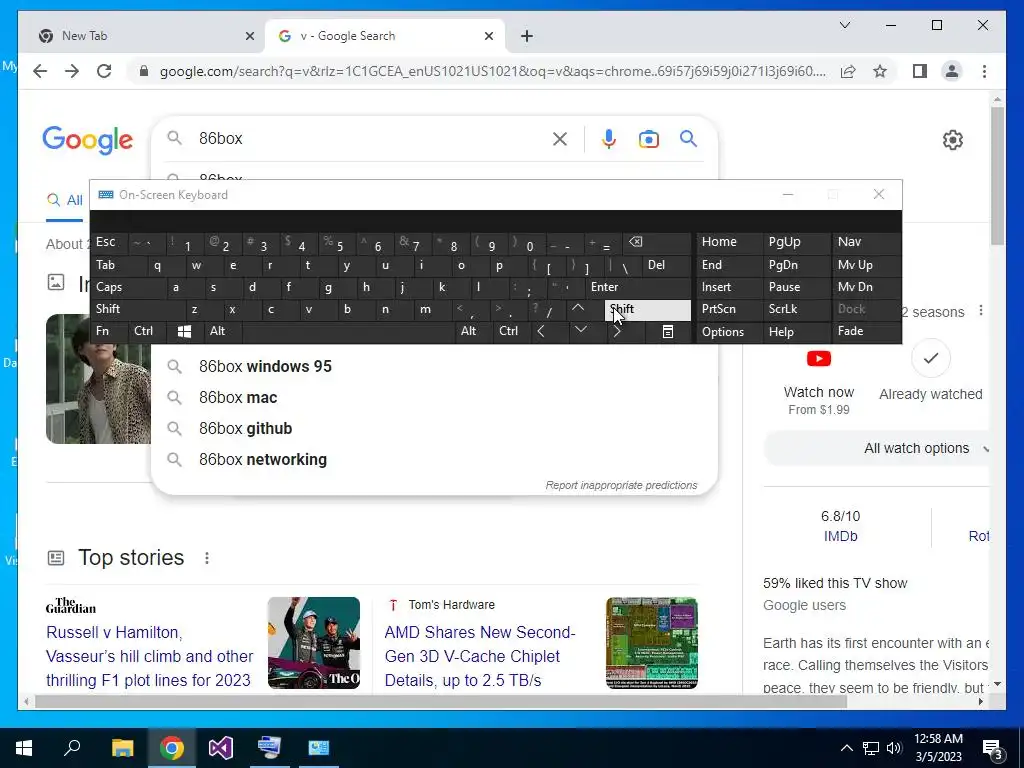Open IMDb rating link
Screen dimensions: 1024x768
click(840, 536)
